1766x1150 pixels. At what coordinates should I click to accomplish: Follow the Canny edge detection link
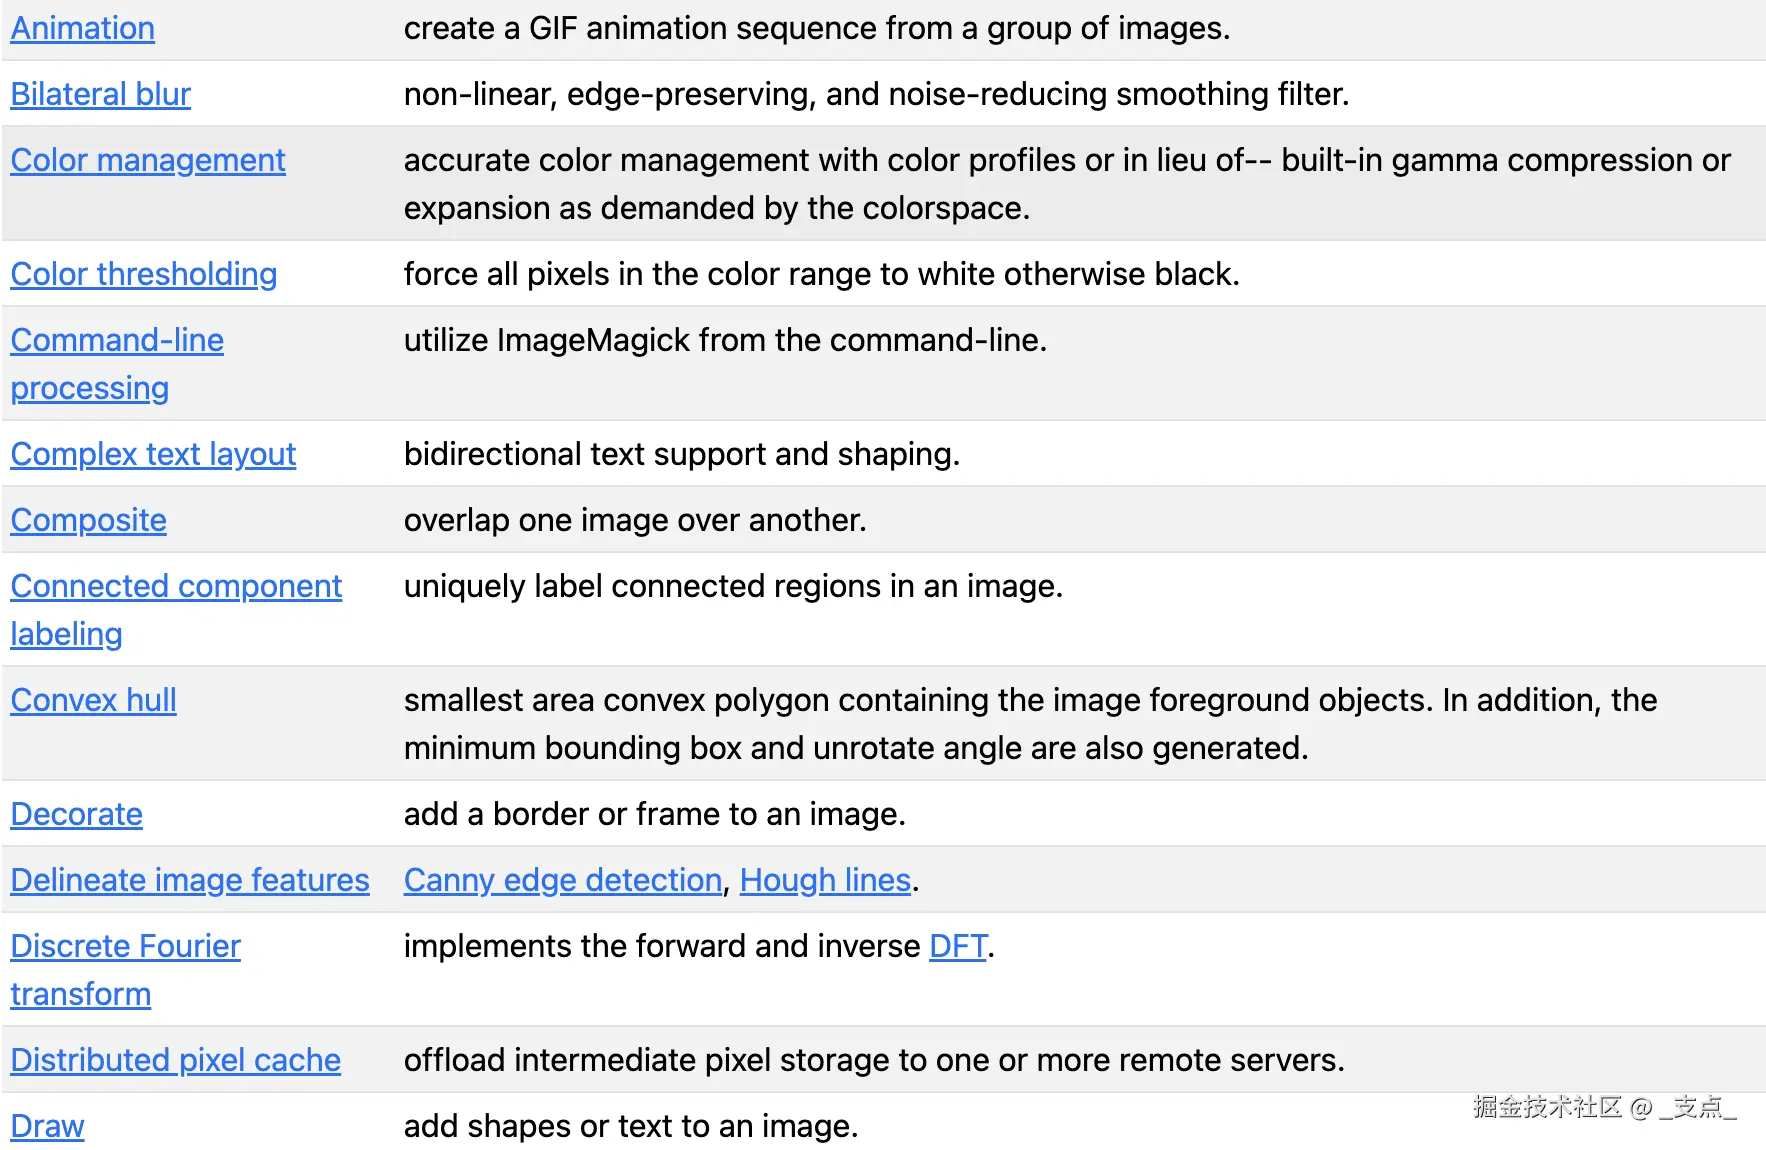(x=563, y=880)
